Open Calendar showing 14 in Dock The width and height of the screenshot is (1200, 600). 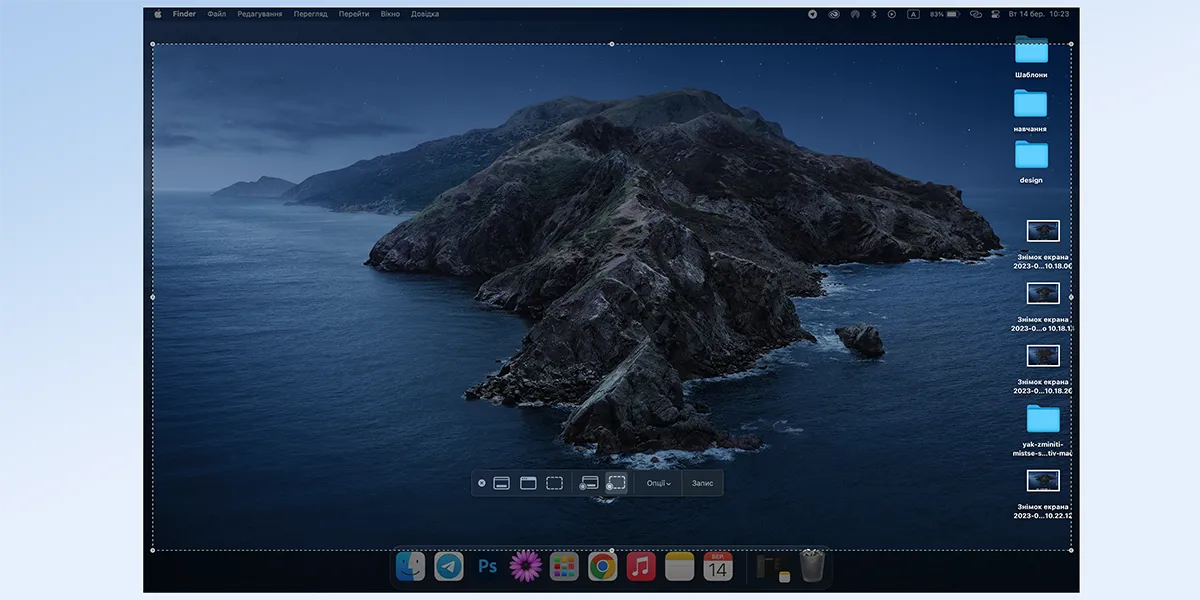pyautogui.click(x=718, y=567)
